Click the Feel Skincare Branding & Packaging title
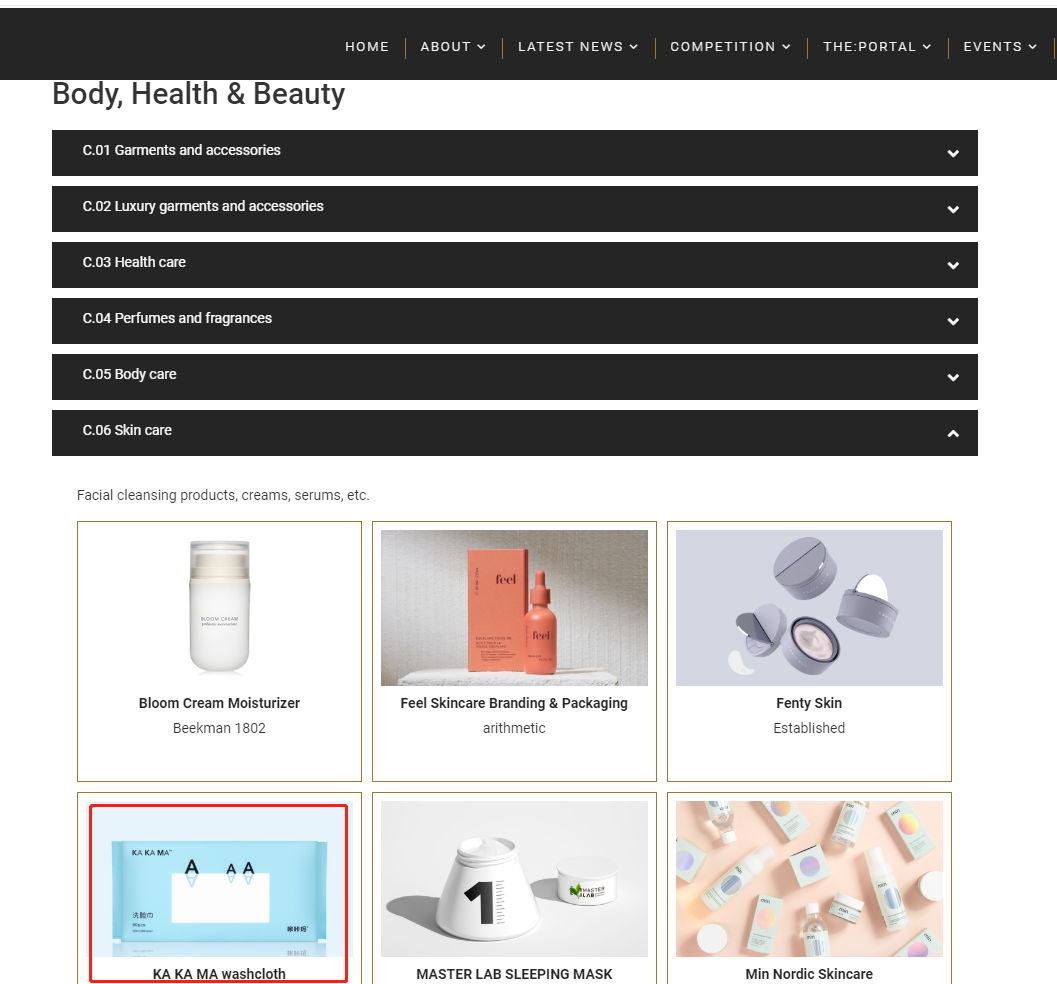The width and height of the screenshot is (1057, 984). (x=514, y=703)
